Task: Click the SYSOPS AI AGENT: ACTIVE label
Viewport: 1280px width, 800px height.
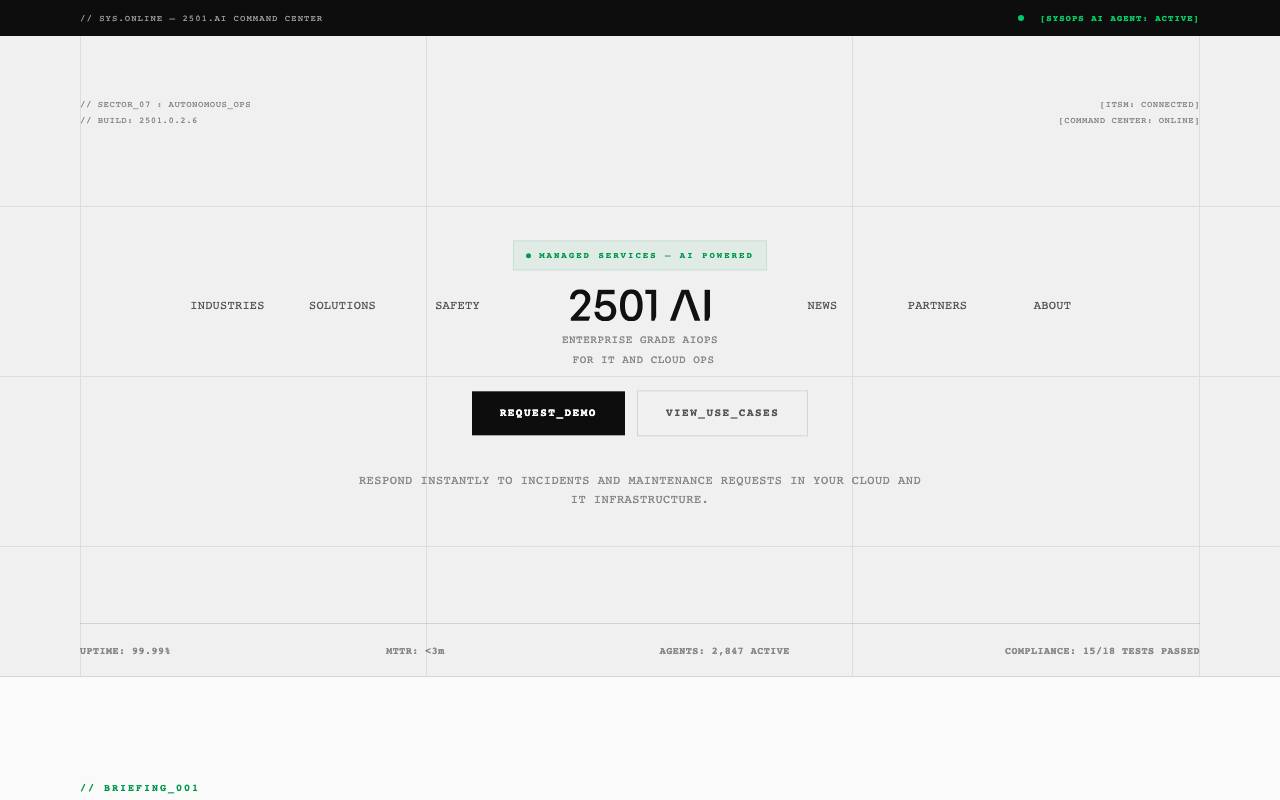Action: click(x=1119, y=18)
